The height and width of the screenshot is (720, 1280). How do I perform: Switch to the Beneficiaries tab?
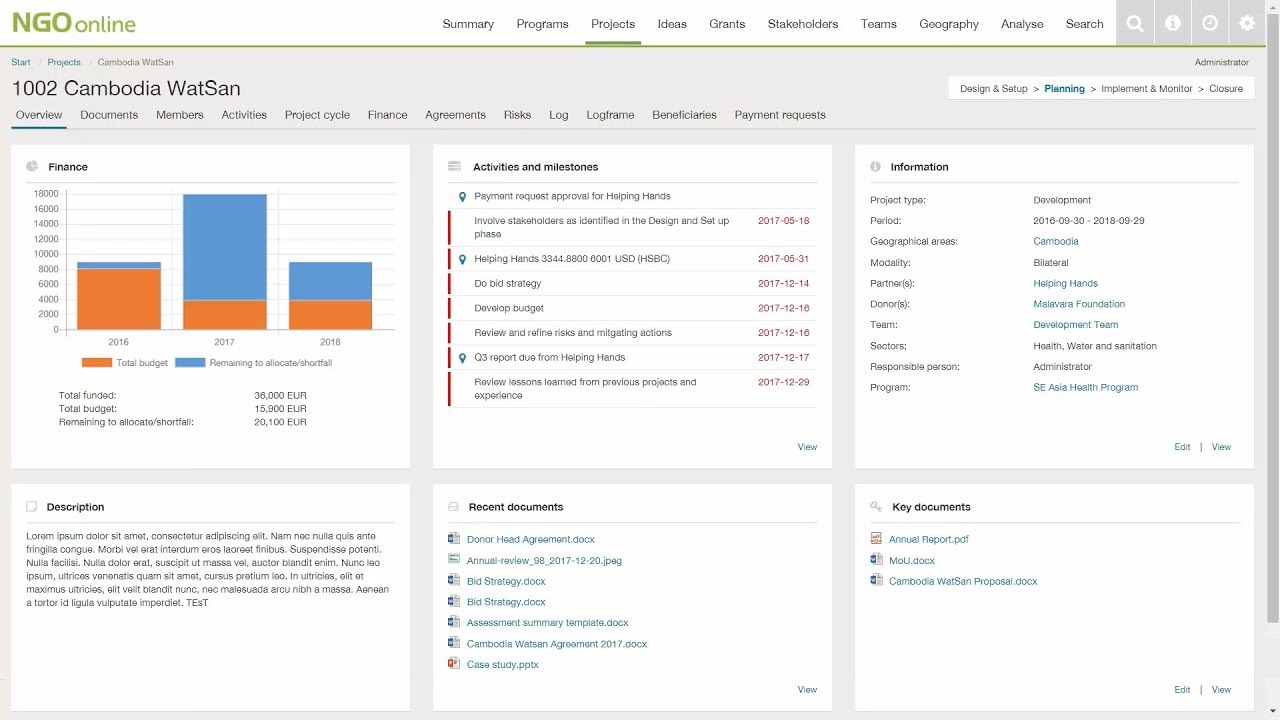(684, 115)
